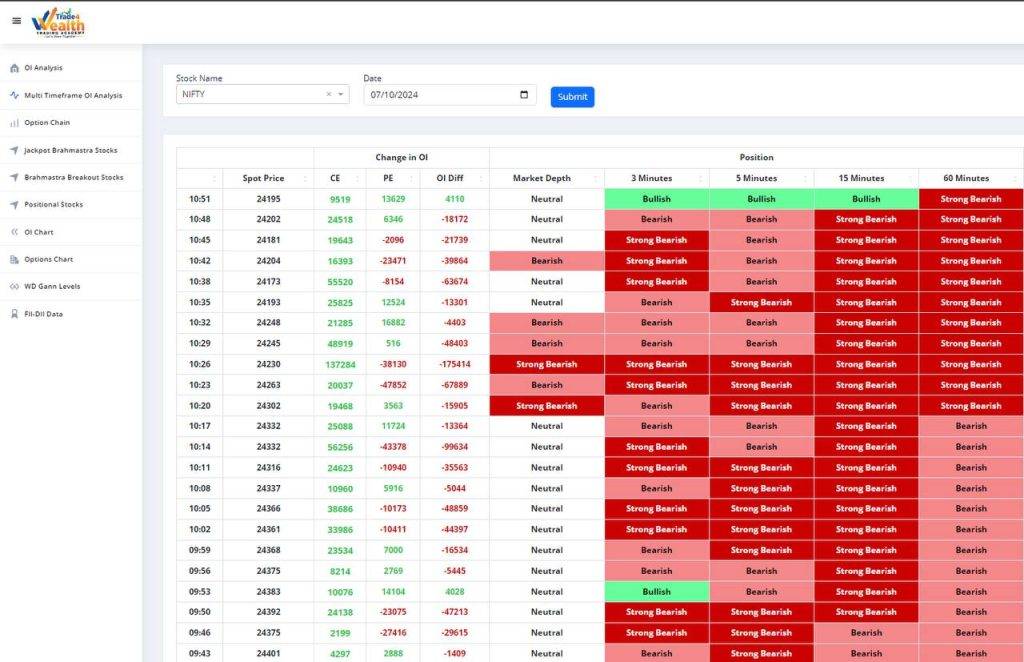
Task: Click the date input showing 07/10/2024
Action: (x=440, y=95)
